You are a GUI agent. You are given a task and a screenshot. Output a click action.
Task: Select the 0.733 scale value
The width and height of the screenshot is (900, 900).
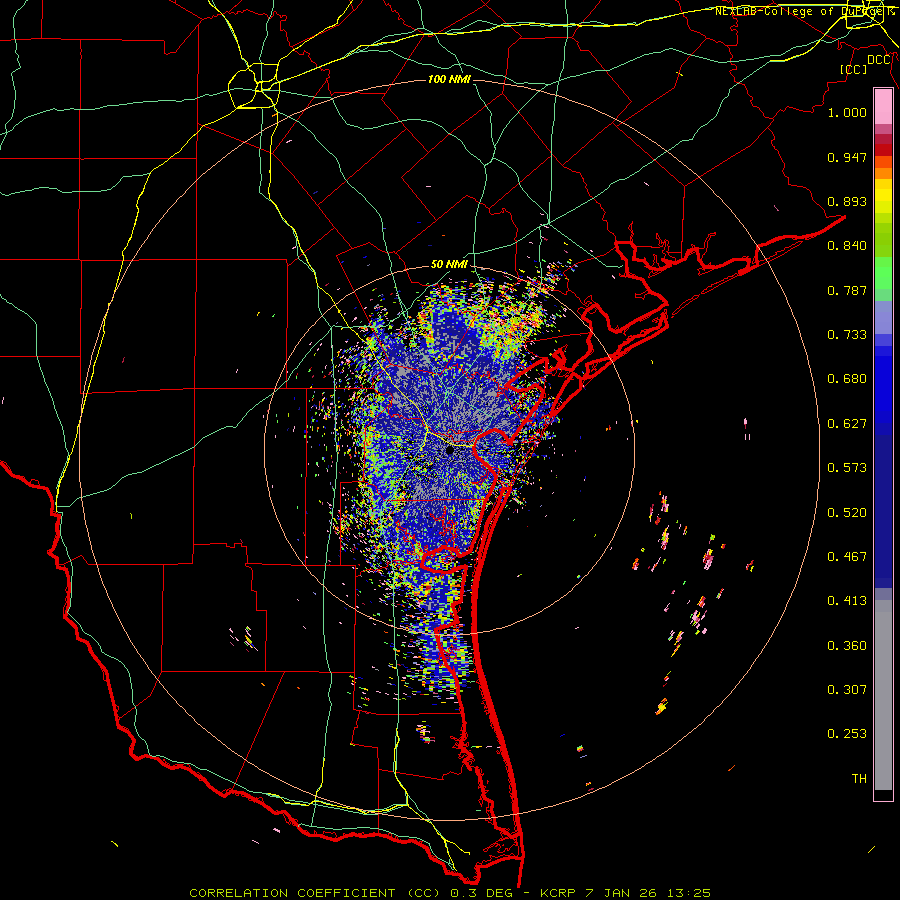(x=847, y=335)
